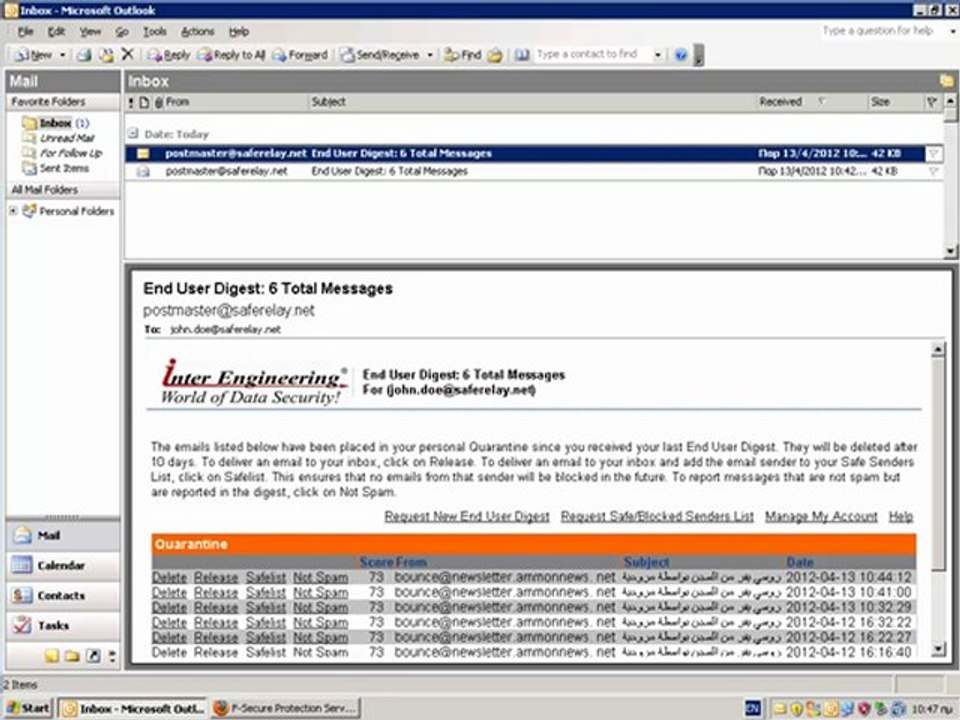Click Not Spam for the 10:32:29 email
The height and width of the screenshot is (720, 960).
[320, 608]
